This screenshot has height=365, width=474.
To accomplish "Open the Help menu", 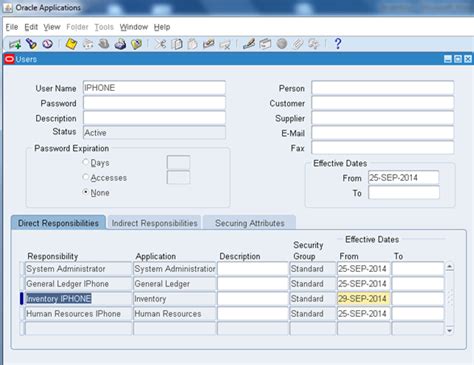I will (x=162, y=27).
